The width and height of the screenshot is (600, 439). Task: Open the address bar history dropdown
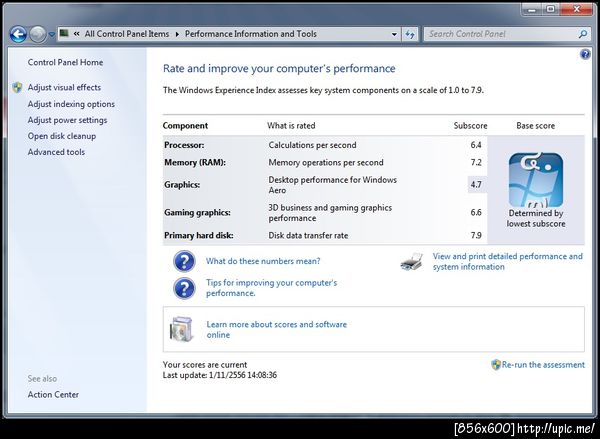(x=394, y=34)
